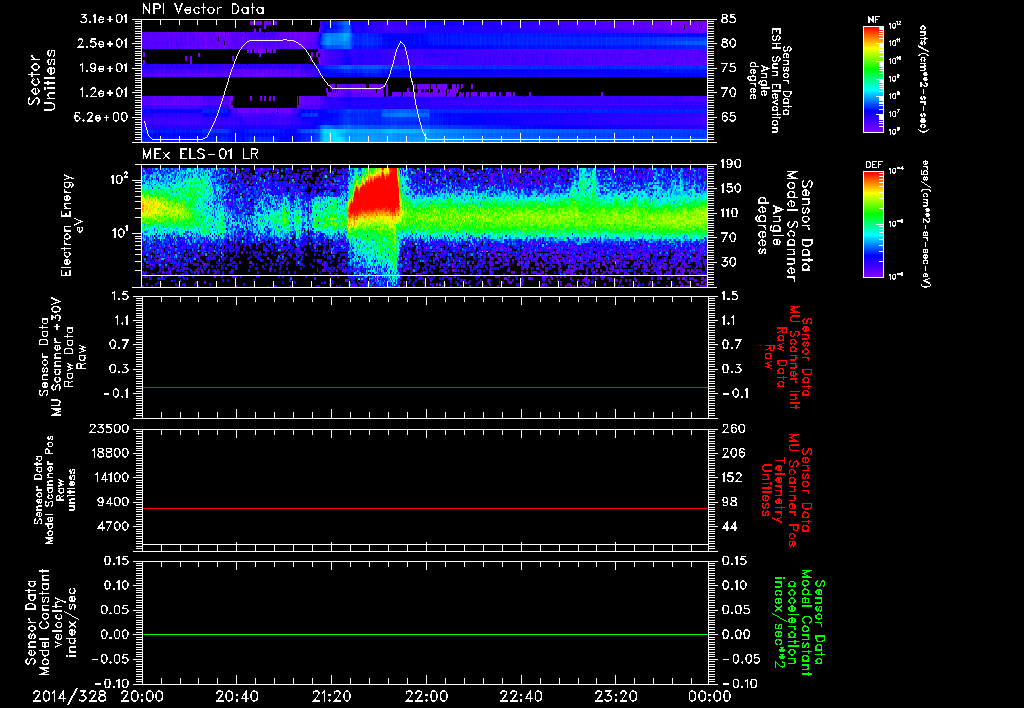Viewport: 1024px width, 708px height.
Task: Click the "ergs/(cm**2-sr-sec-eV)" units label
Action: tap(925, 224)
